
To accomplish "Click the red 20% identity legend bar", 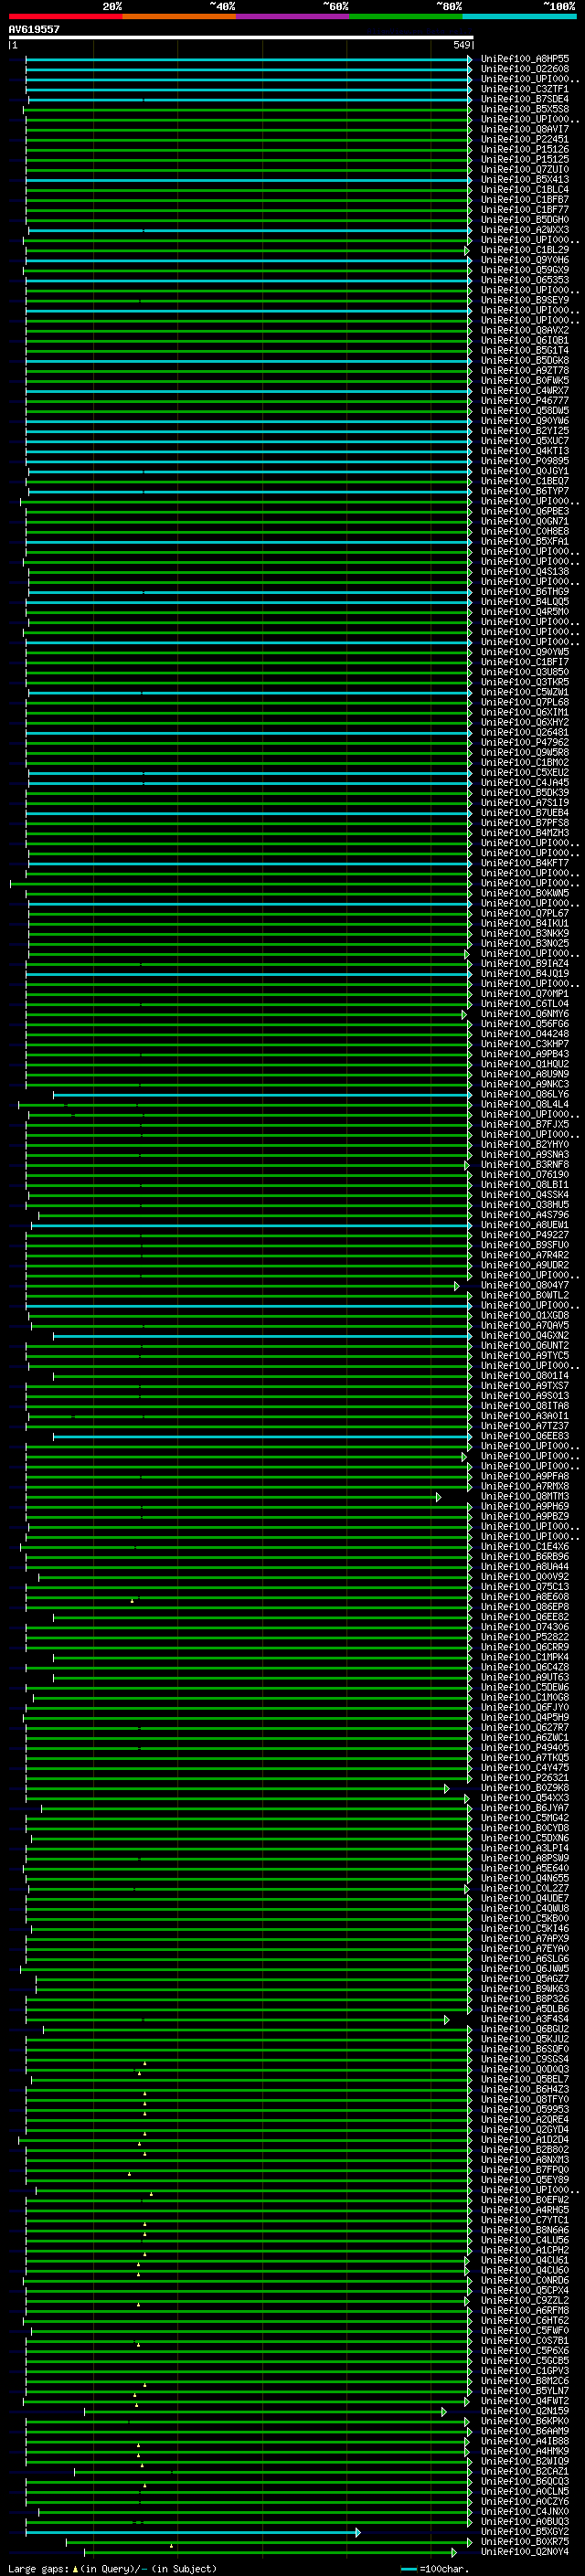I will click(65, 16).
